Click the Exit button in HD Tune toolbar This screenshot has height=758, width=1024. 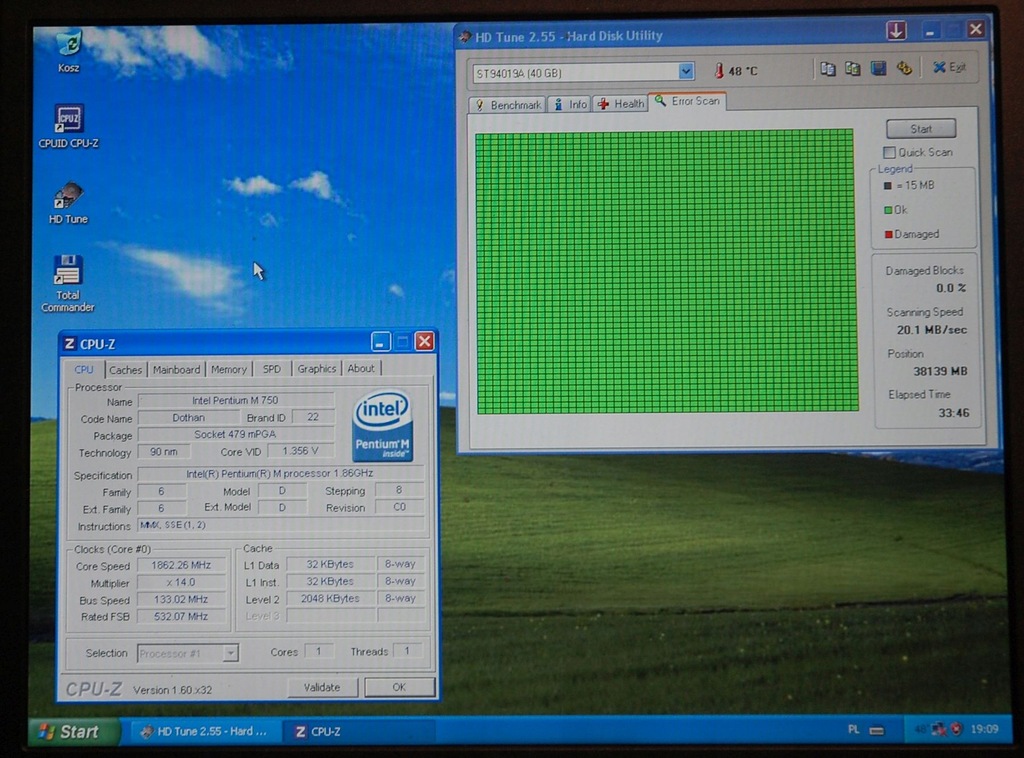coord(949,67)
